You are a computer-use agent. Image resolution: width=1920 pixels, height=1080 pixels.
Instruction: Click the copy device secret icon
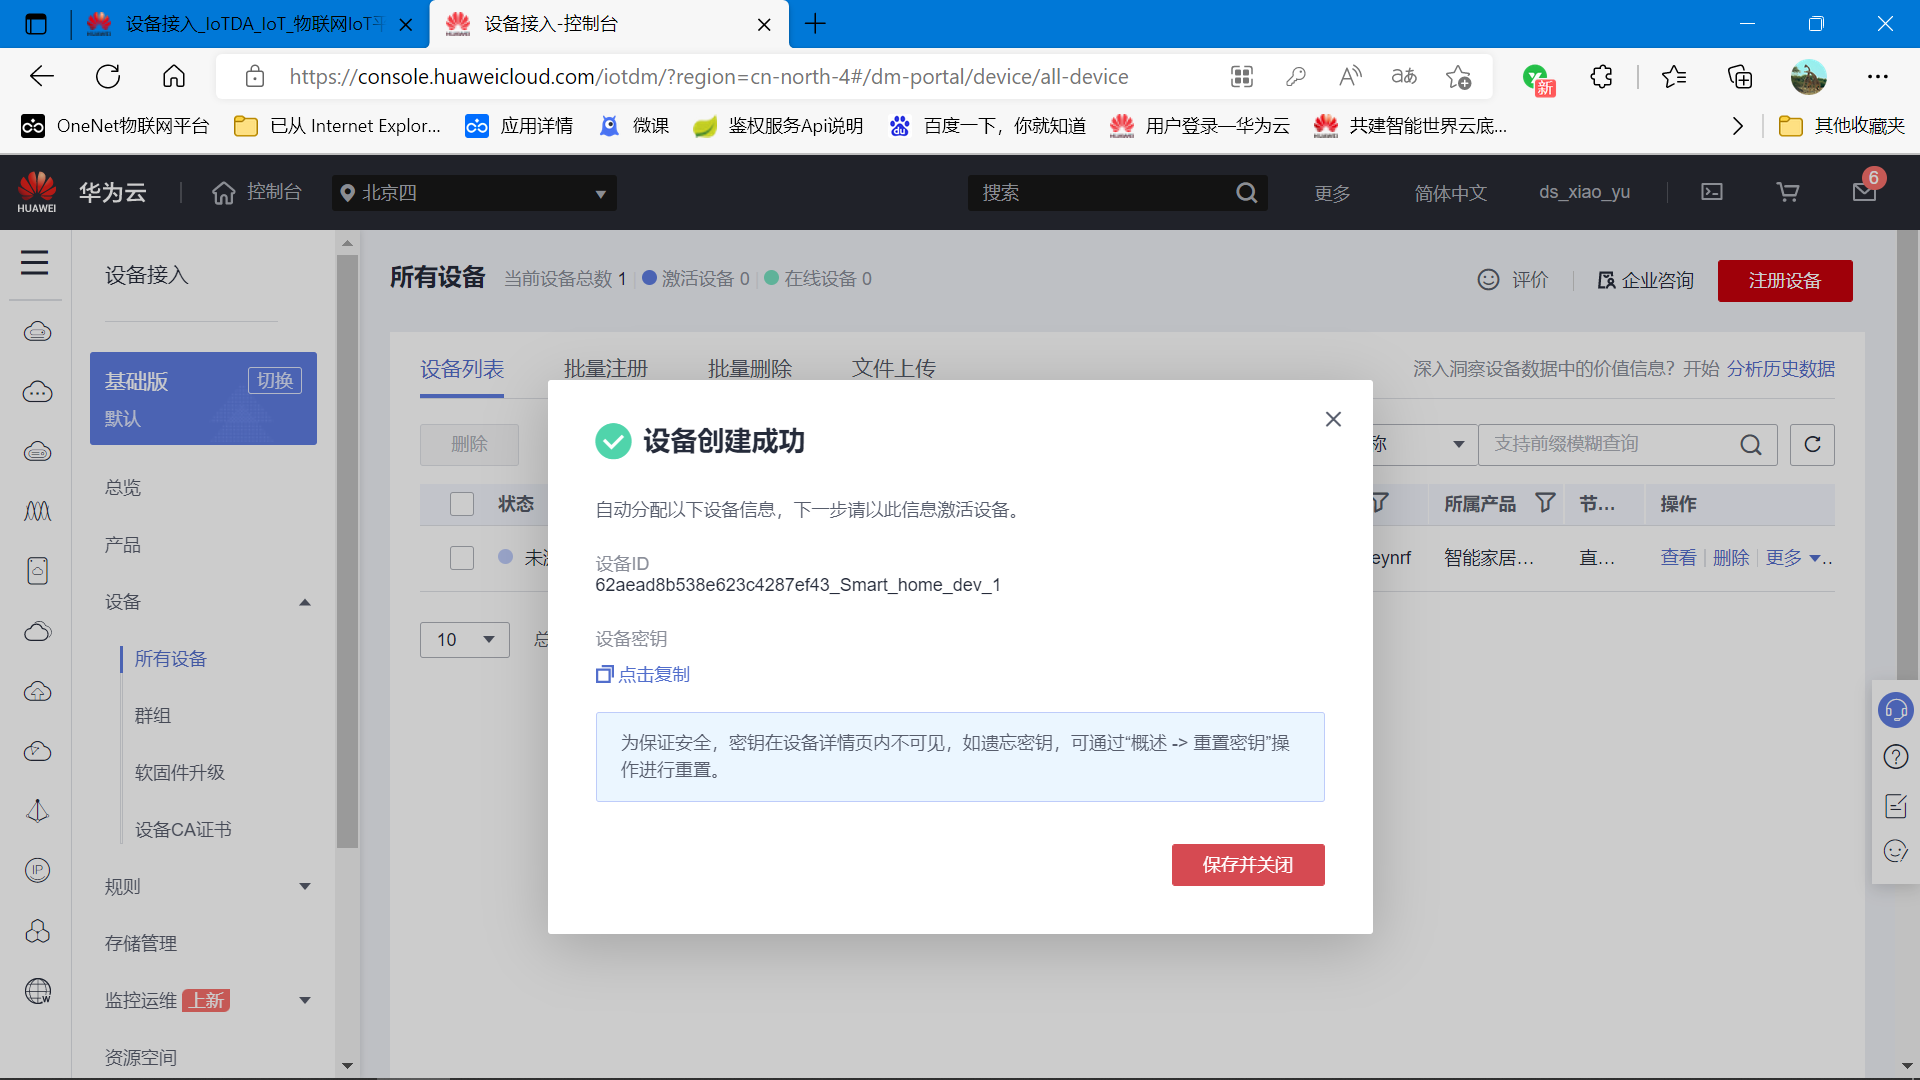tap(604, 675)
